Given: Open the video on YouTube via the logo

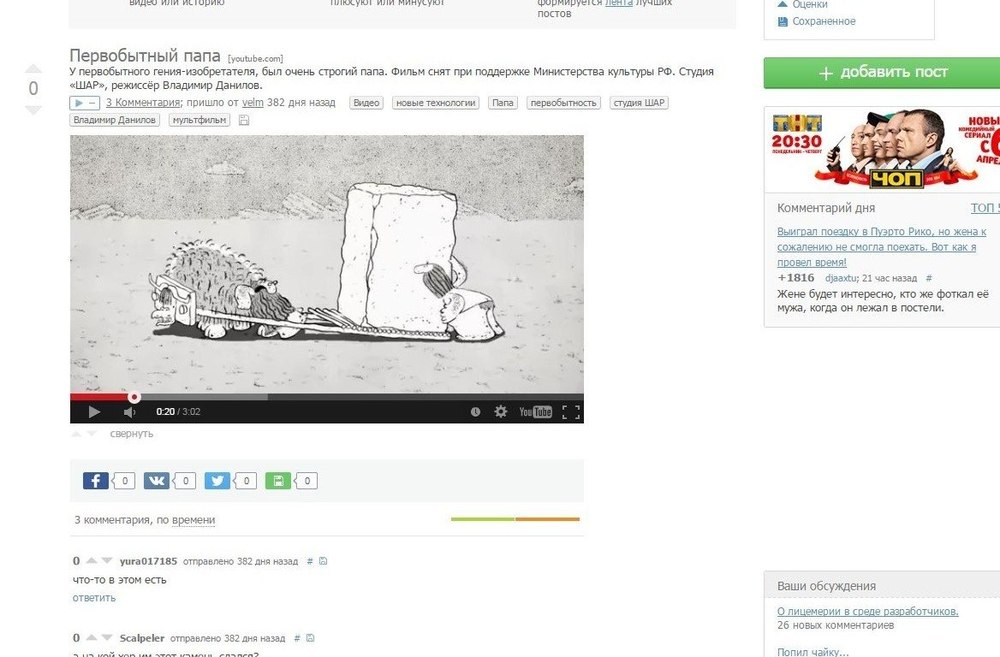Looking at the screenshot, I should click(x=535, y=412).
